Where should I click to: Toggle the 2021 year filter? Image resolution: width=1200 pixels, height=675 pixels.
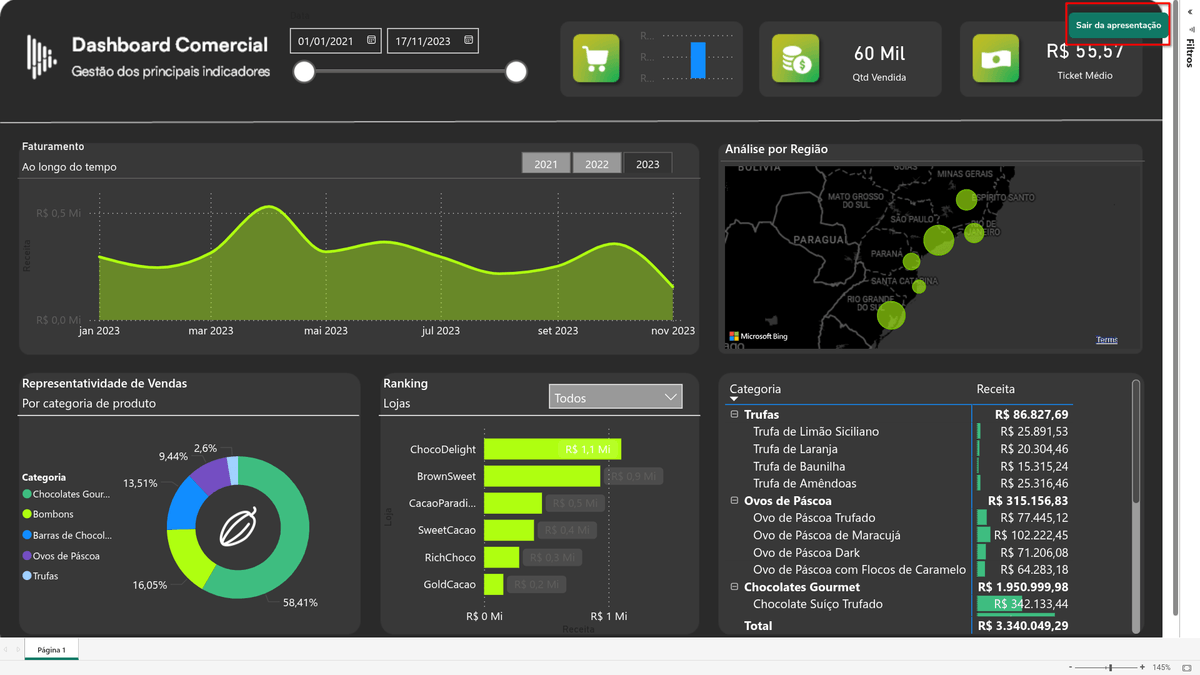[x=546, y=164]
